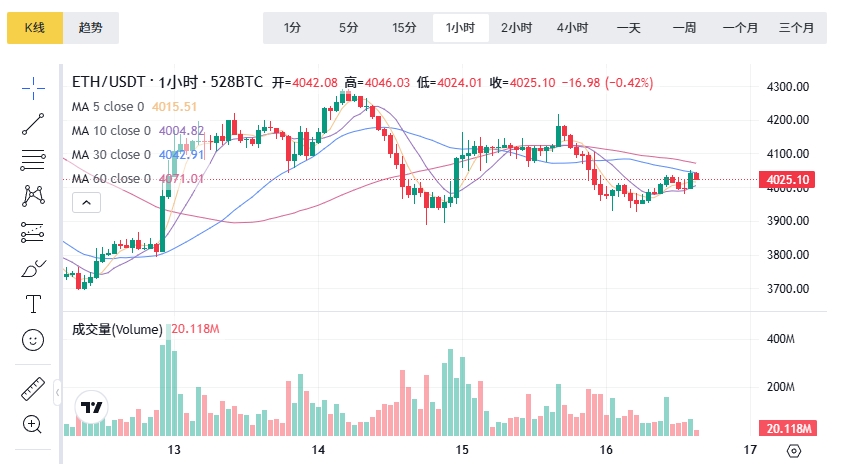This screenshot has height=476, width=845.
Task: Select the crosshair cursor tool
Action: coord(33,88)
